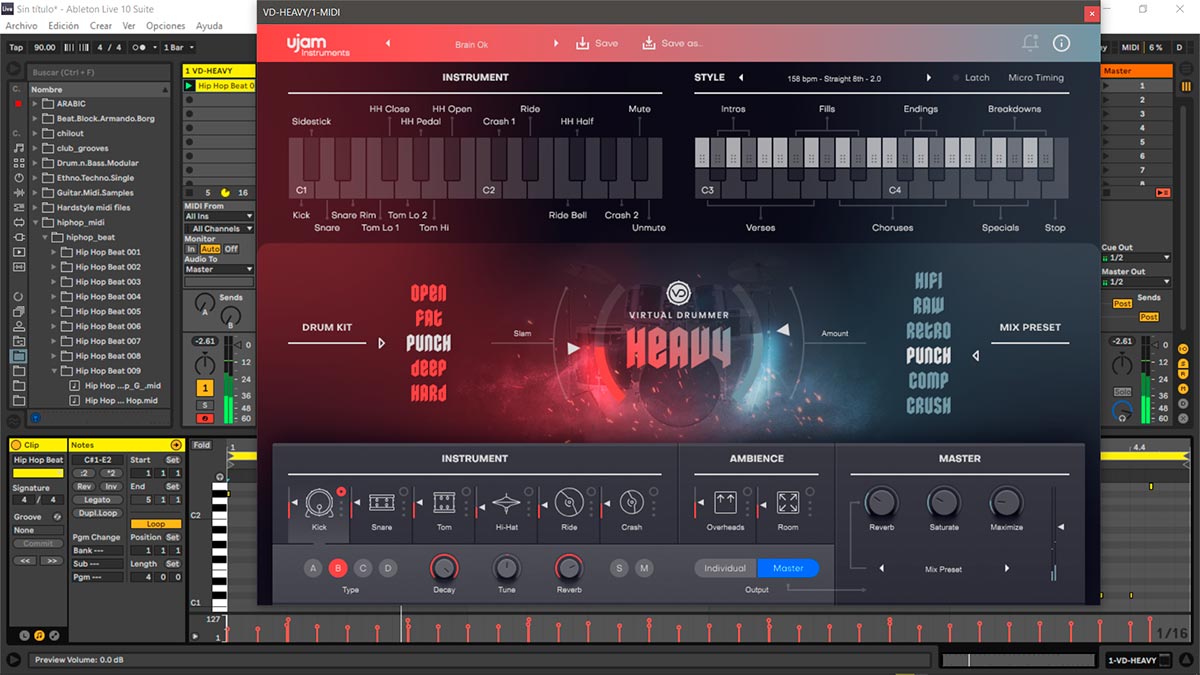
Task: Open Clips category in Ableton browser sidebar
Action: point(18,252)
